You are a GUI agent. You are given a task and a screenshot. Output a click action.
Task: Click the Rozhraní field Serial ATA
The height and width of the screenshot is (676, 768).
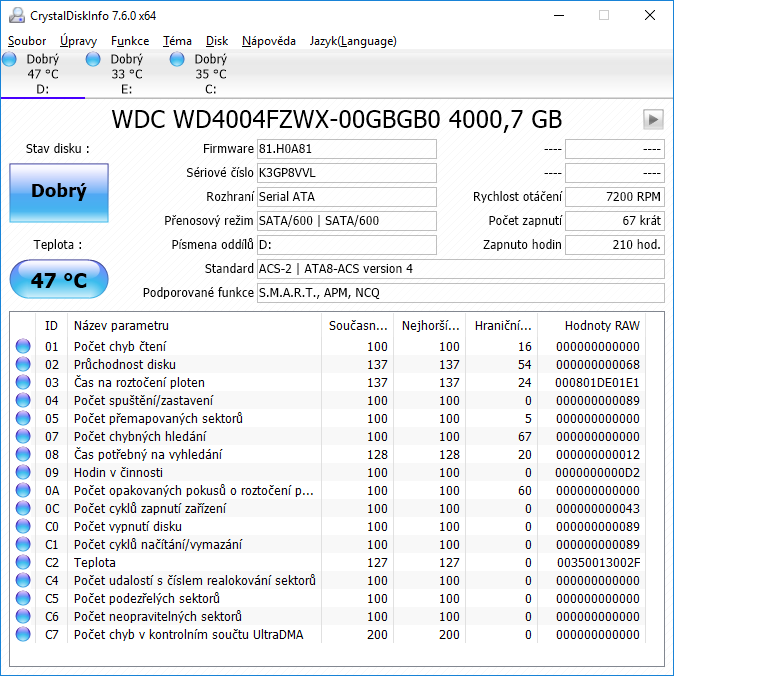point(347,197)
